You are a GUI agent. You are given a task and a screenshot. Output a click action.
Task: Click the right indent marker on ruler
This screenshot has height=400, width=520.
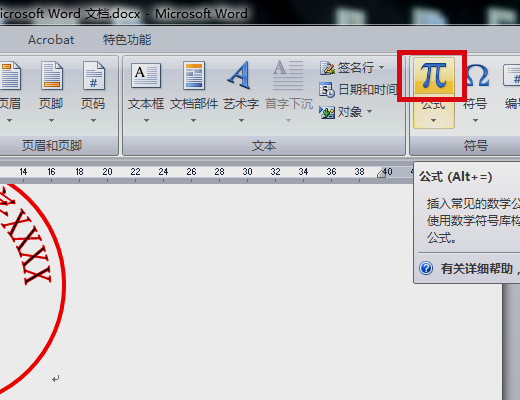pos(381,173)
